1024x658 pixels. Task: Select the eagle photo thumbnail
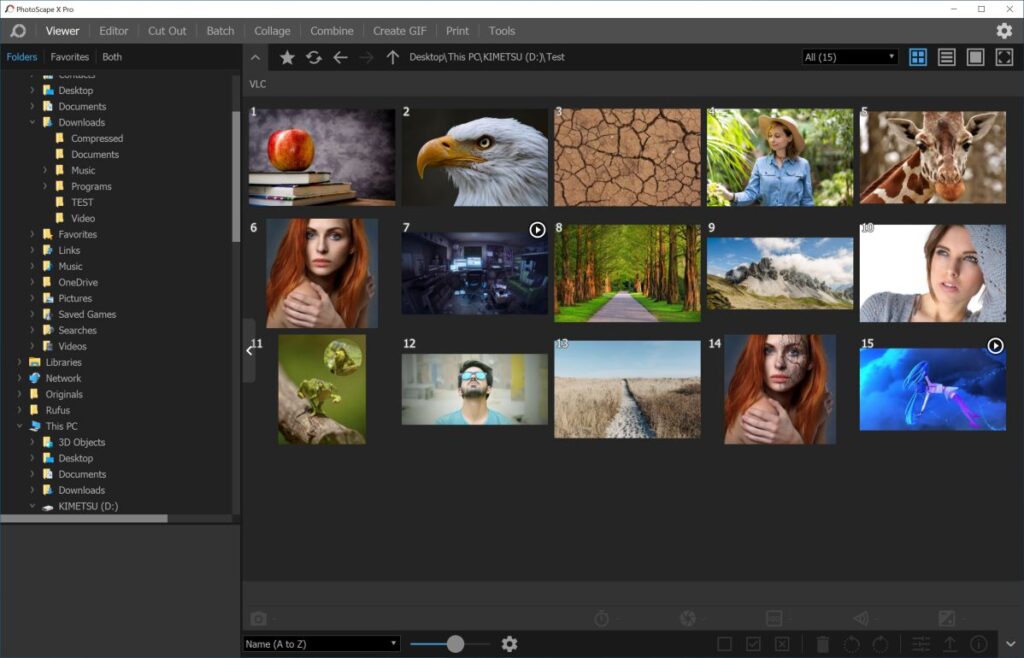point(475,157)
